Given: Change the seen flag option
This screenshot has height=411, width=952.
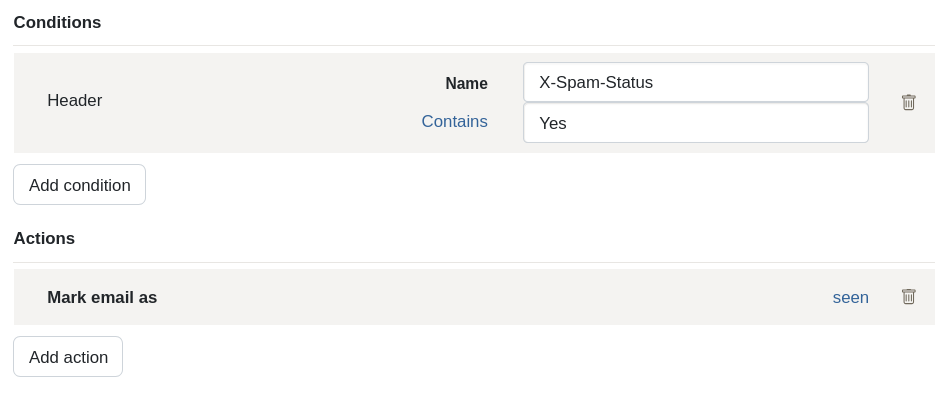Looking at the screenshot, I should tap(850, 297).
